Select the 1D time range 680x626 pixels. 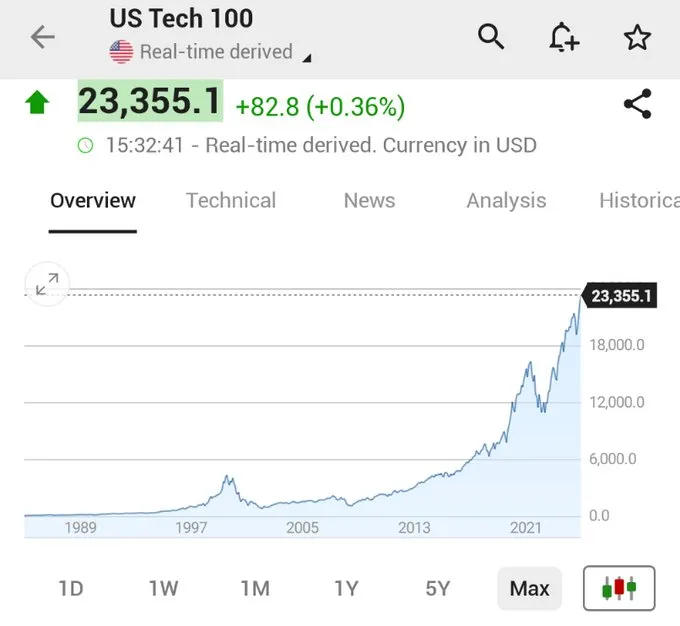[x=70, y=588]
